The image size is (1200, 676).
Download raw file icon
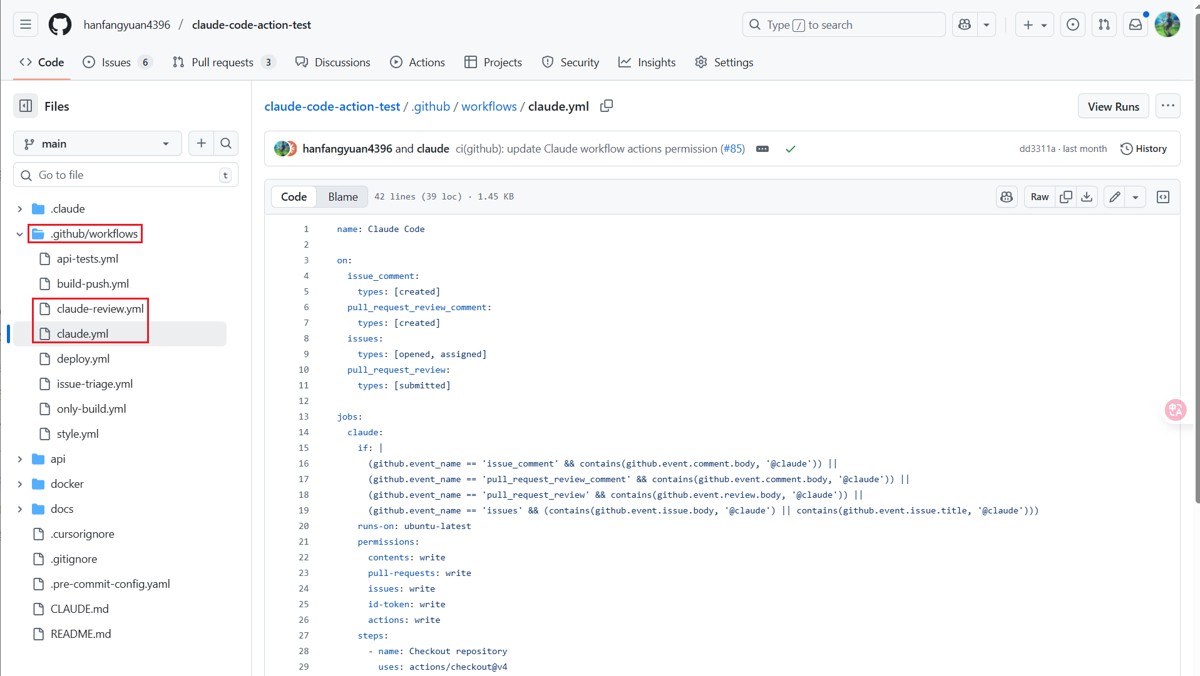click(x=1087, y=197)
